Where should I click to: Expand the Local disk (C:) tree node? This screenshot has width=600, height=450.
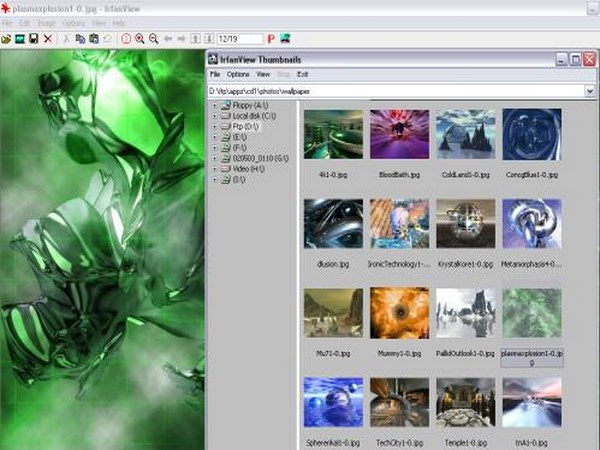tap(214, 116)
